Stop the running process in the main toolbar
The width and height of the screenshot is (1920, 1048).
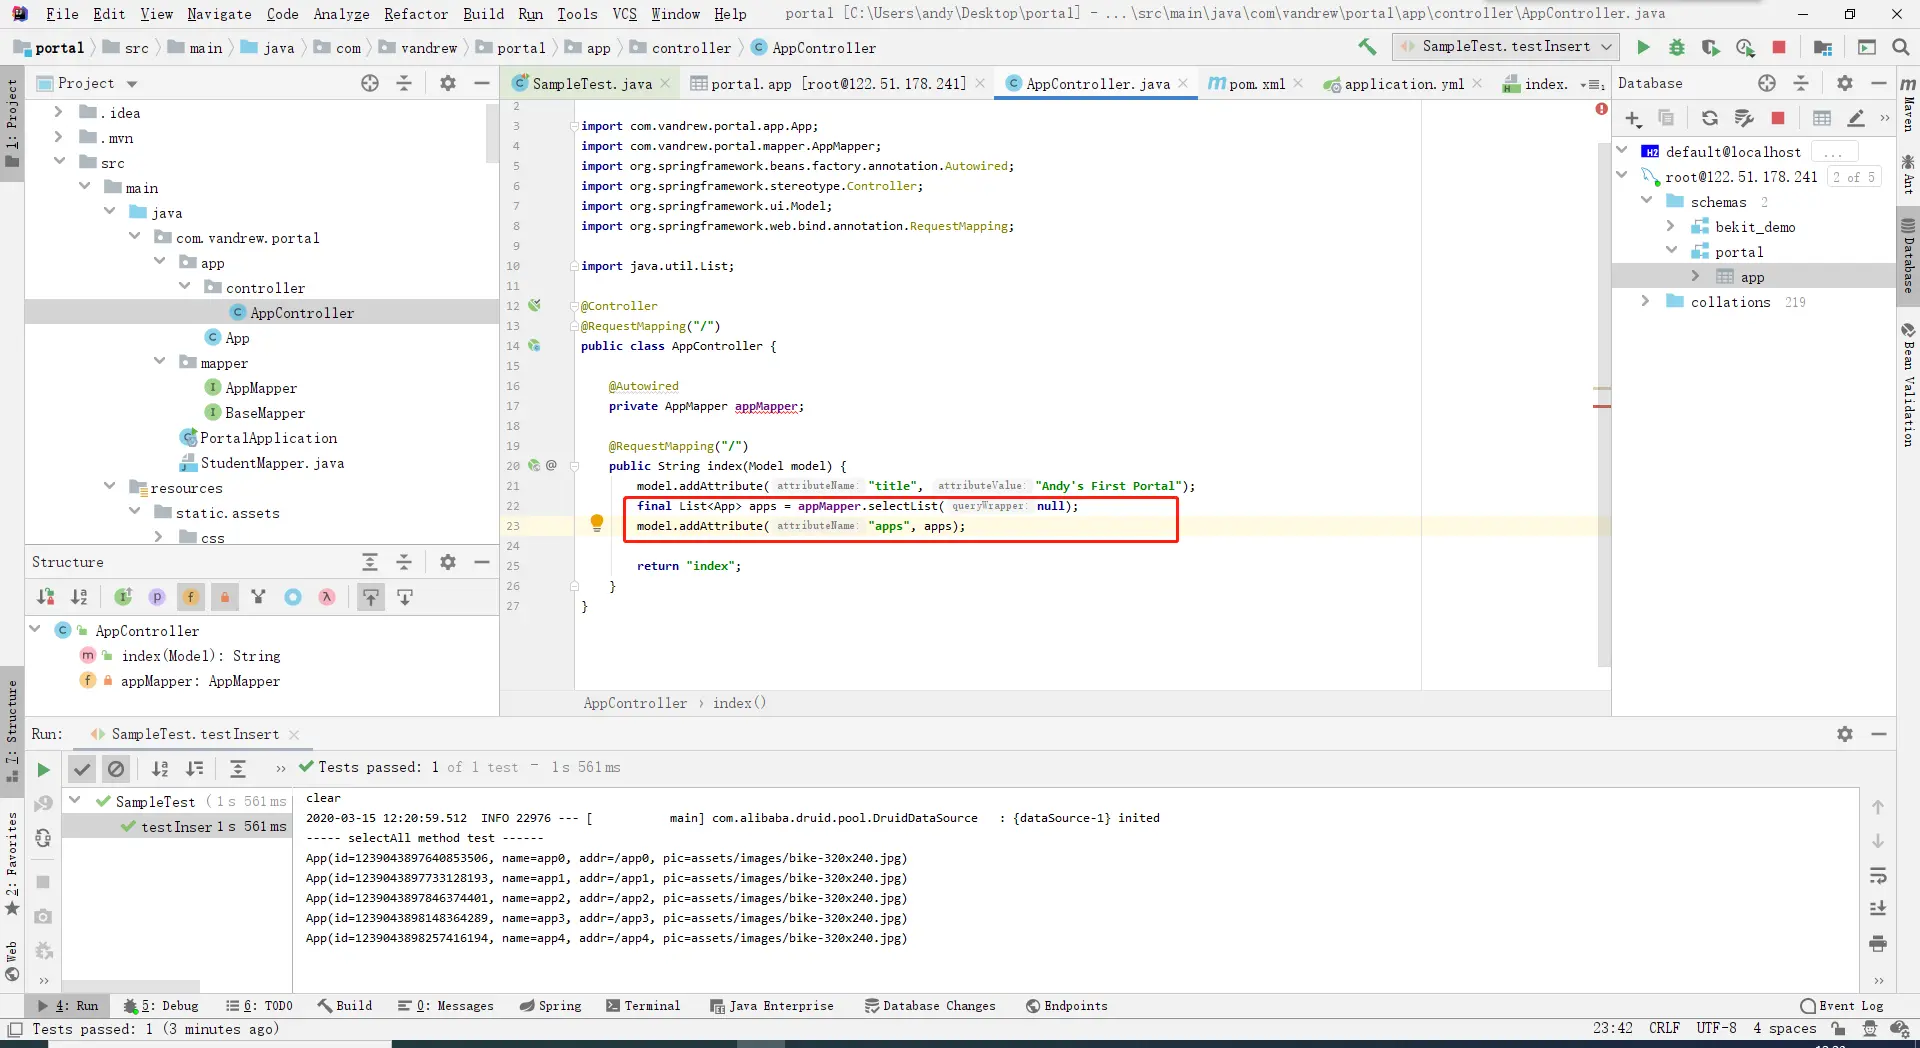pyautogui.click(x=1779, y=47)
